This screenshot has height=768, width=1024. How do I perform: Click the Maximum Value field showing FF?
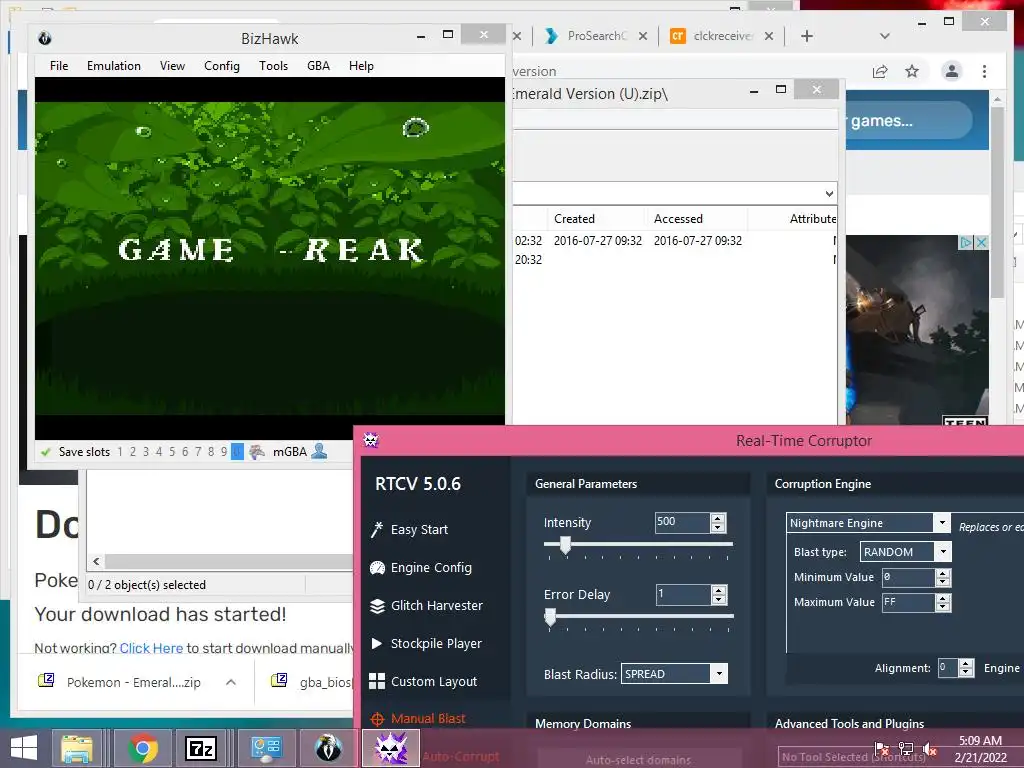908,602
